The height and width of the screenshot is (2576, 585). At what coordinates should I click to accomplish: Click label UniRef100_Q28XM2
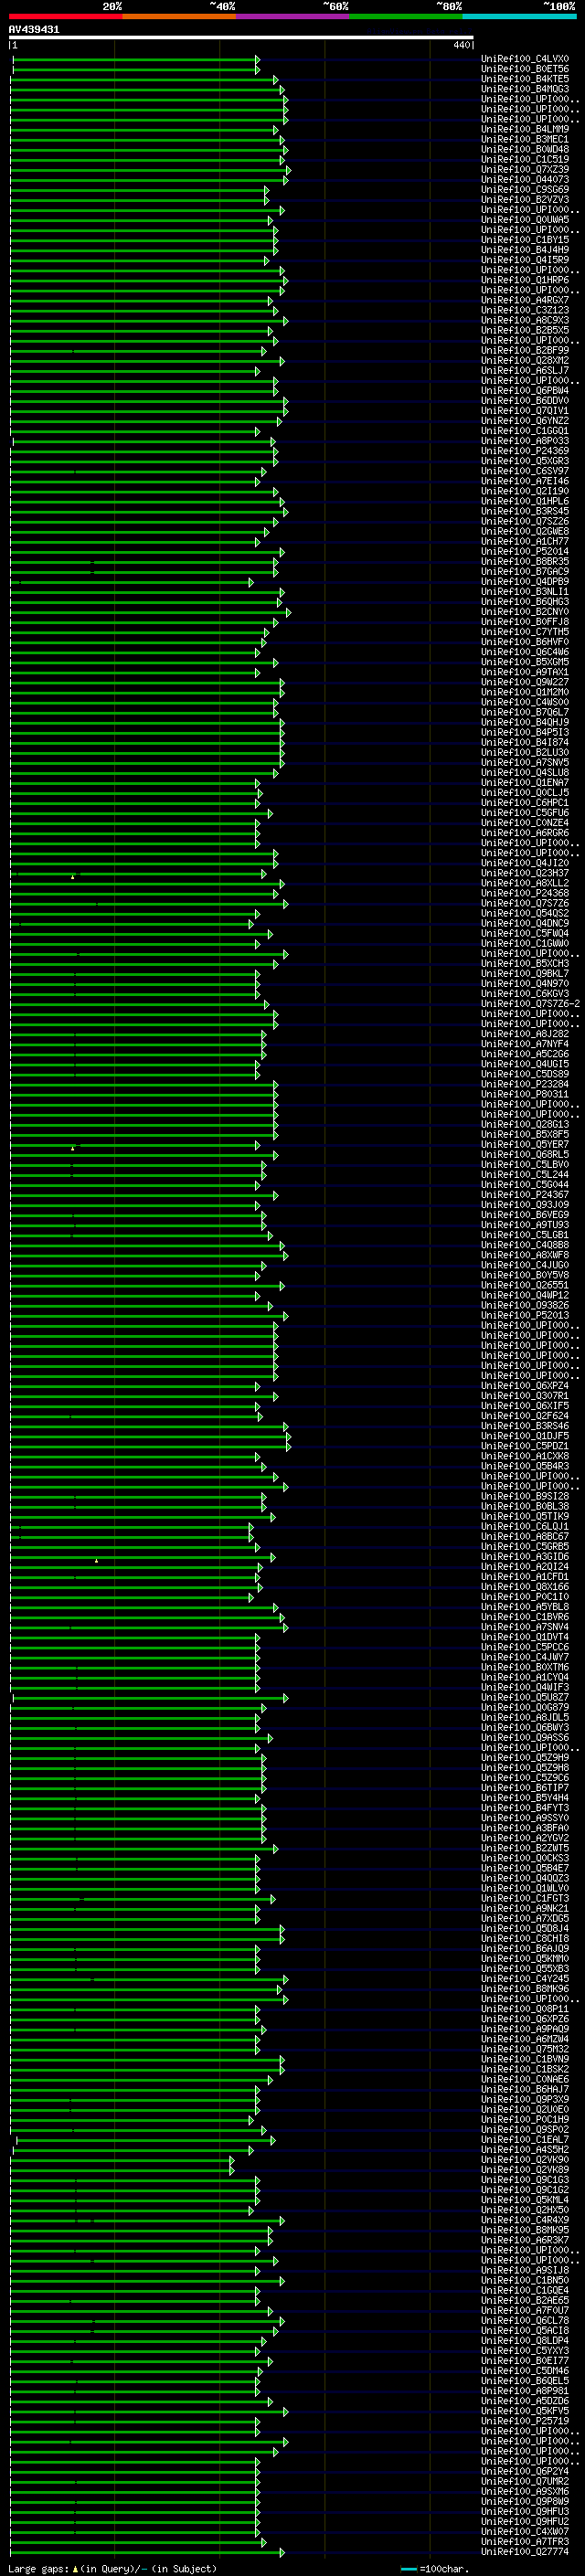(525, 360)
